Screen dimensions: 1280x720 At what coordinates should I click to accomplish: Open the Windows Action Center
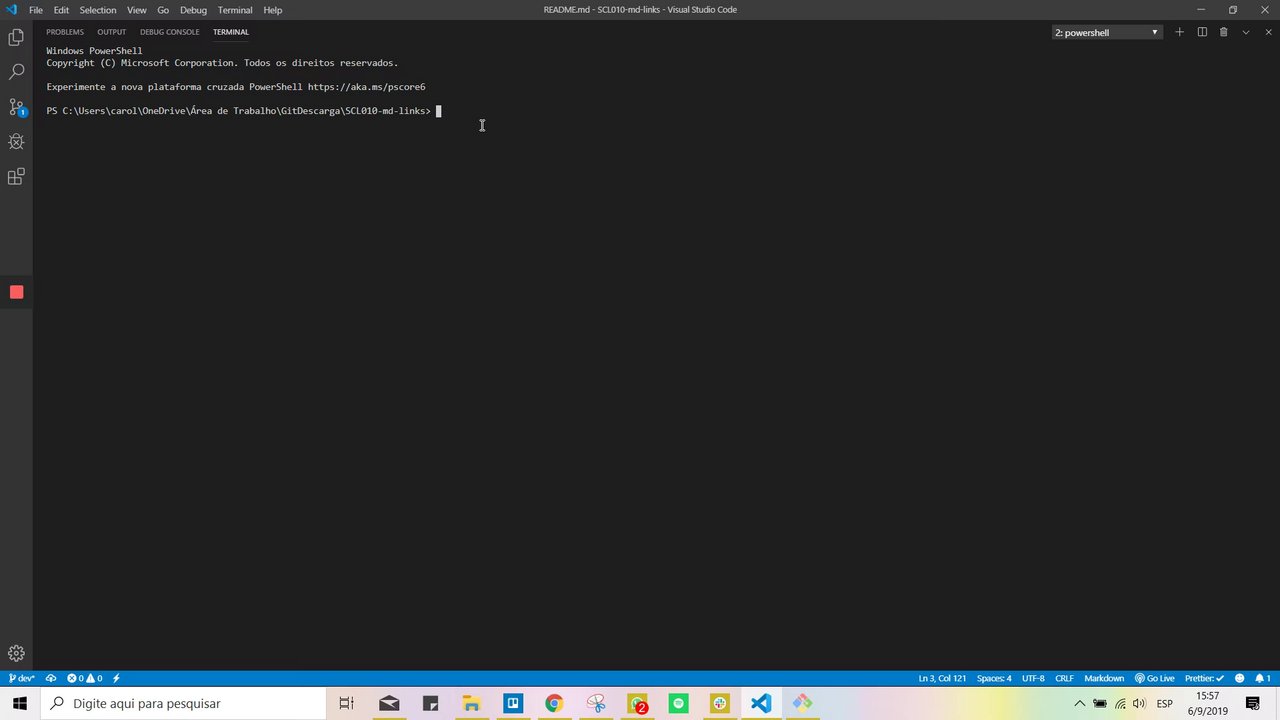[1253, 703]
